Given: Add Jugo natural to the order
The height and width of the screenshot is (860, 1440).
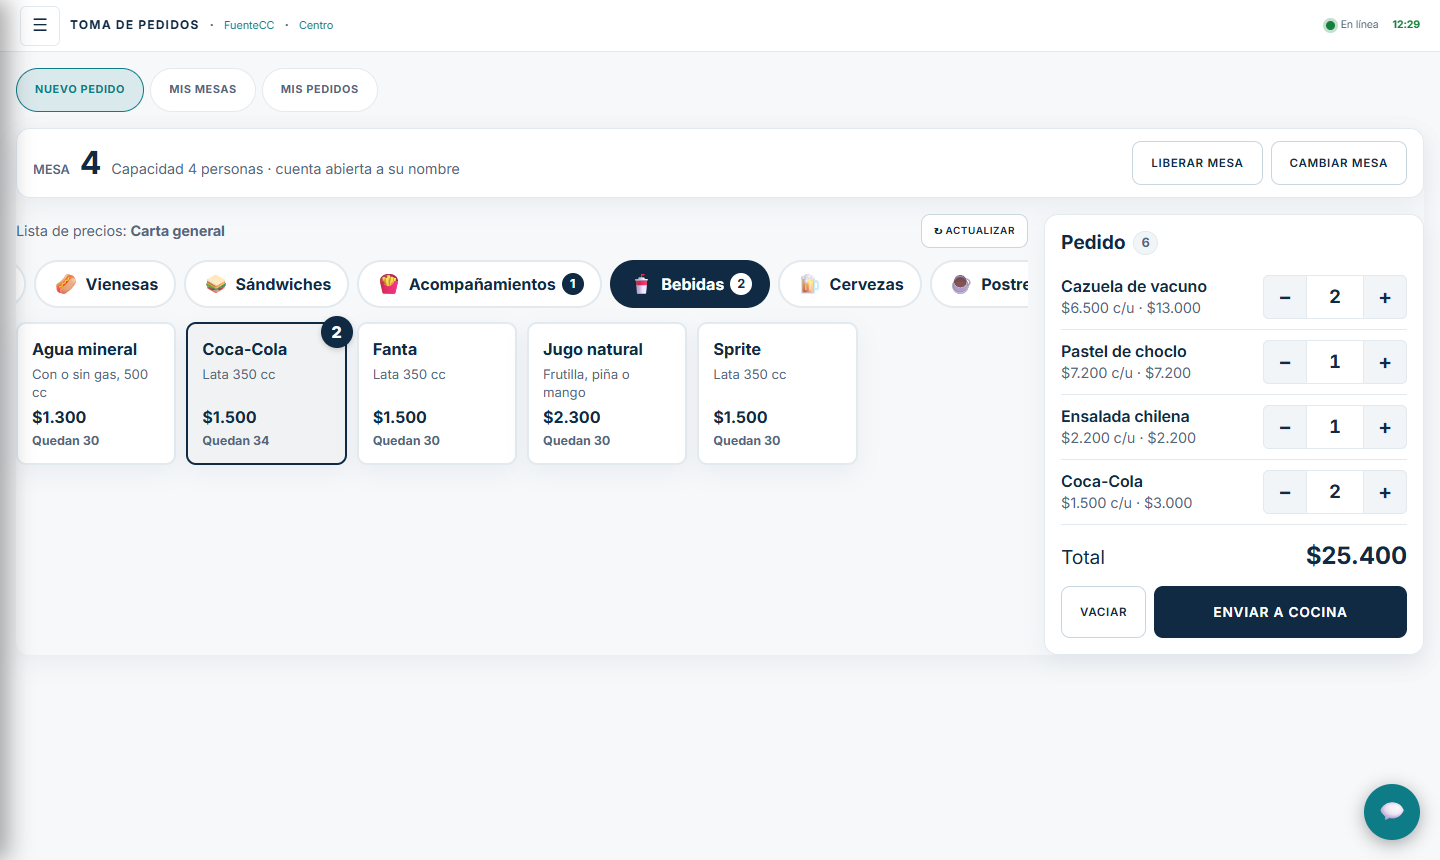Looking at the screenshot, I should coord(607,394).
